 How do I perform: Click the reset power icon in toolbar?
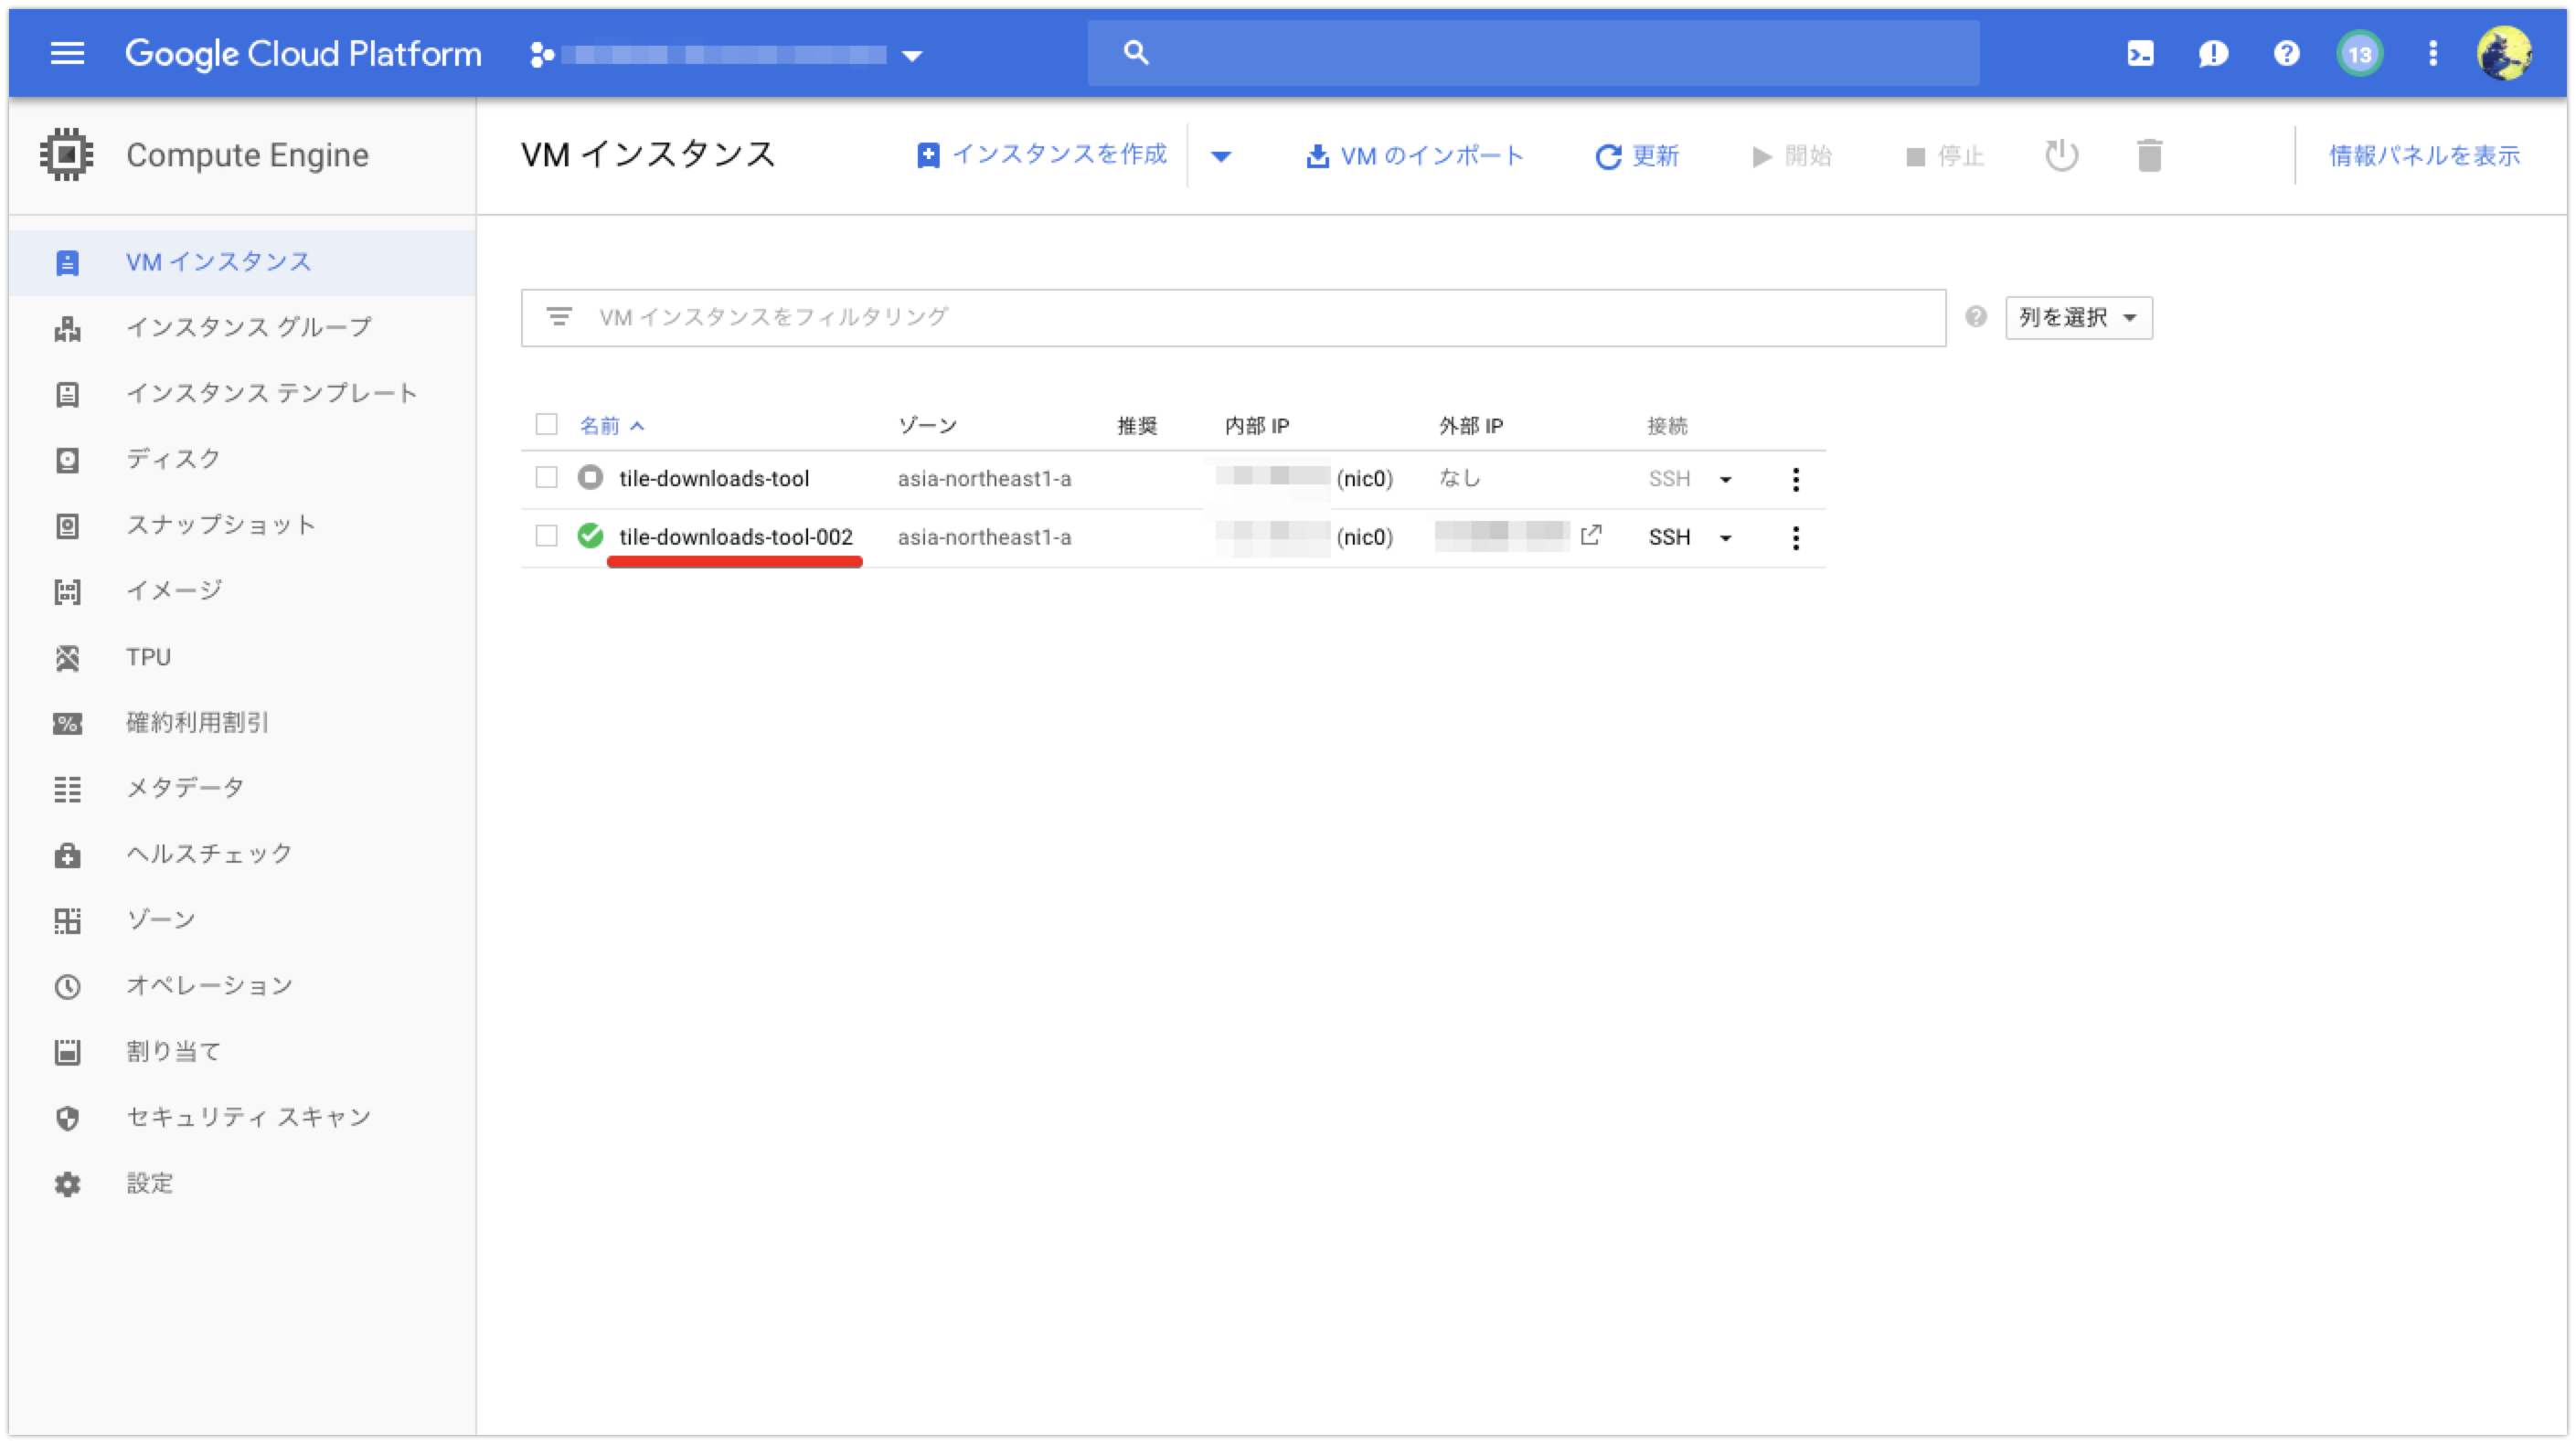2061,156
